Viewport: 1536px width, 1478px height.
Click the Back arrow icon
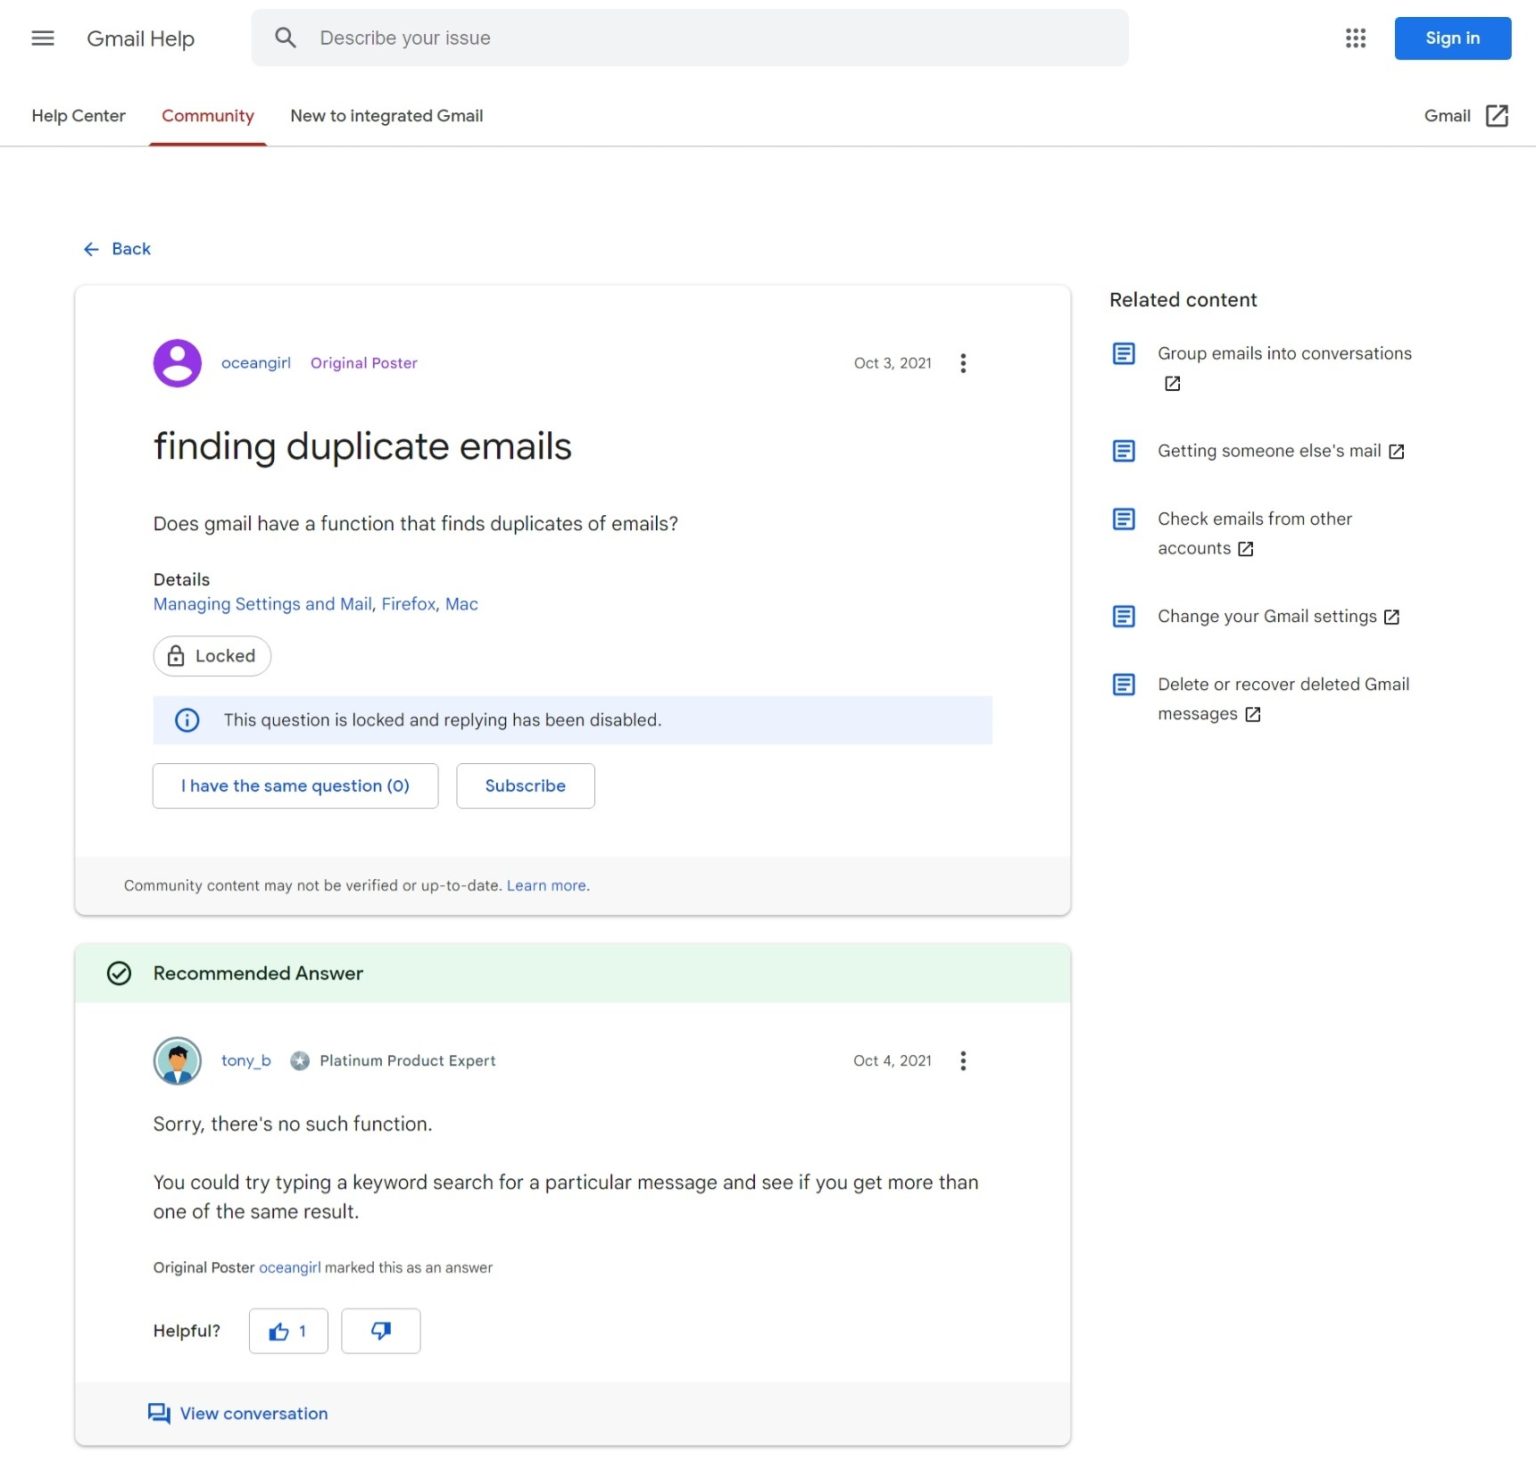pyautogui.click(x=91, y=249)
